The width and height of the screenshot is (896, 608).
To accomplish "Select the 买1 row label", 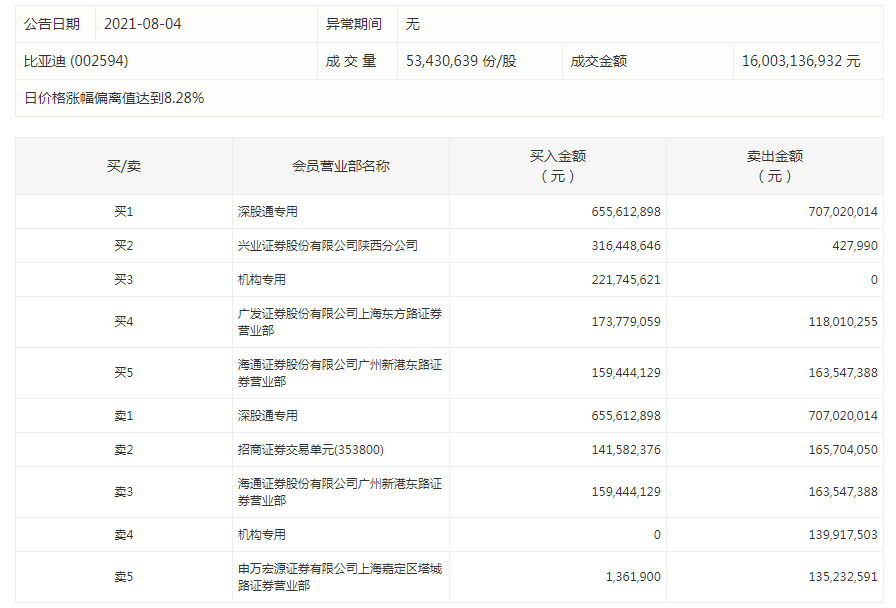I will pos(123,212).
